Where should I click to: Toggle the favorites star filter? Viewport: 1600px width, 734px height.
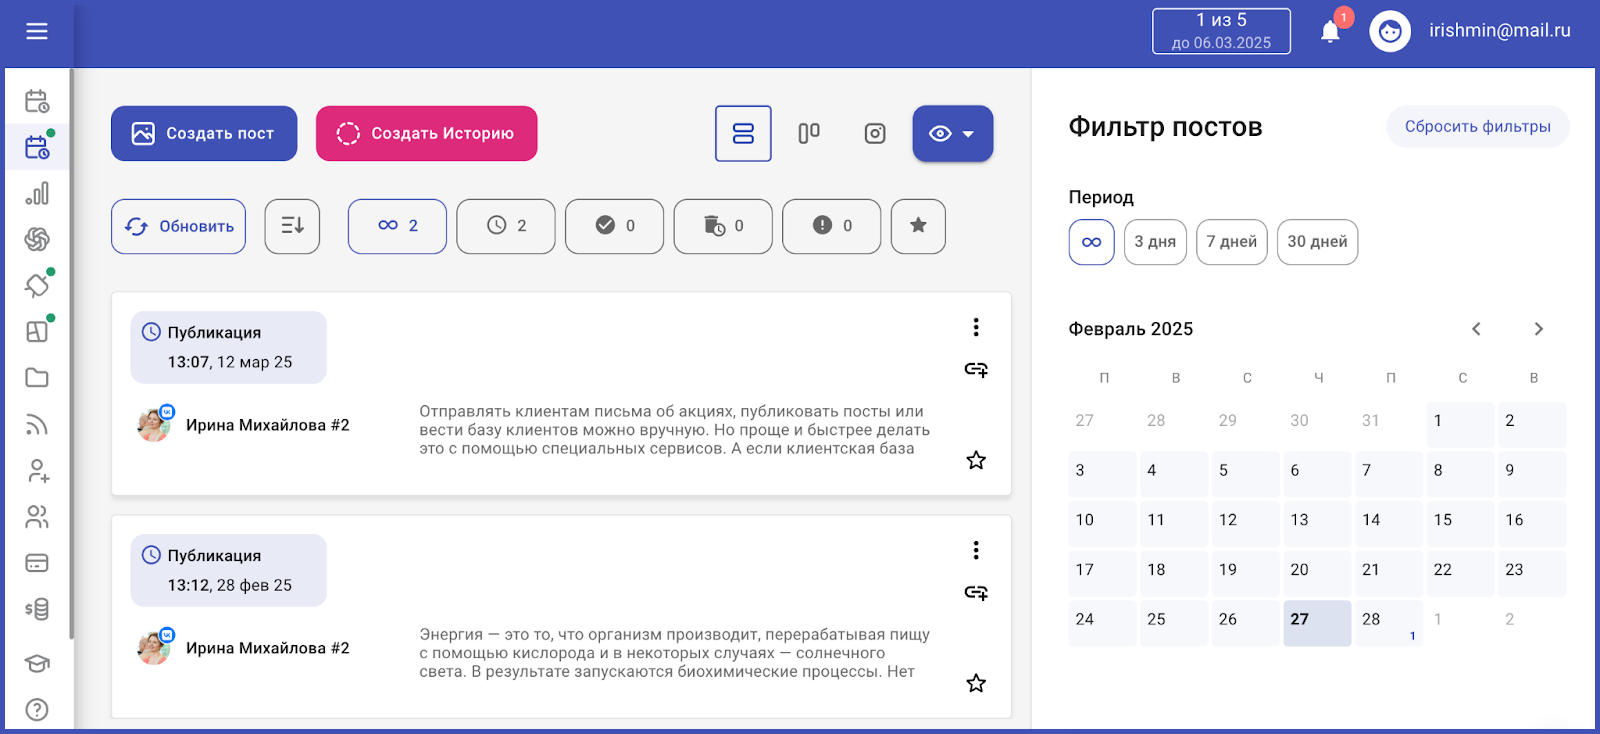918,226
